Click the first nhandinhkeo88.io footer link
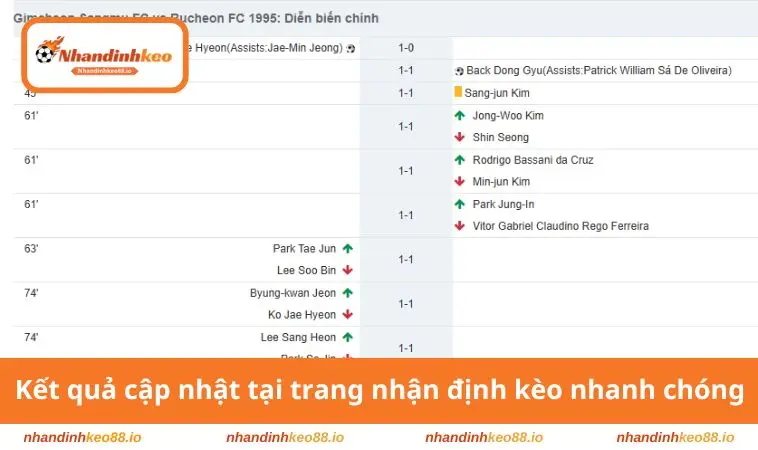Screen dimensions: 758x450 pyautogui.click(x=83, y=437)
